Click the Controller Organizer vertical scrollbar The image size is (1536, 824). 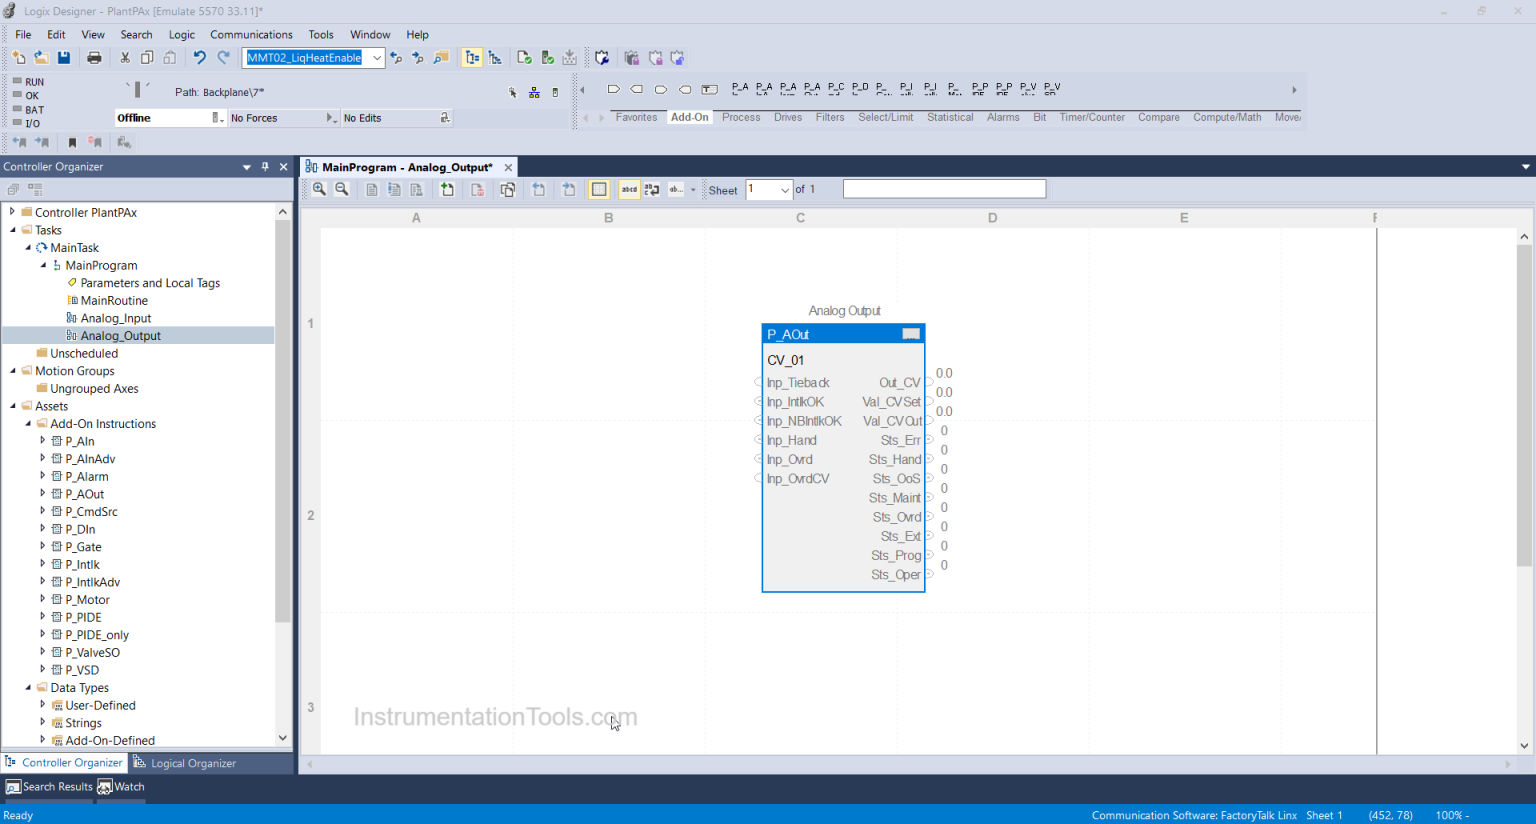283,420
